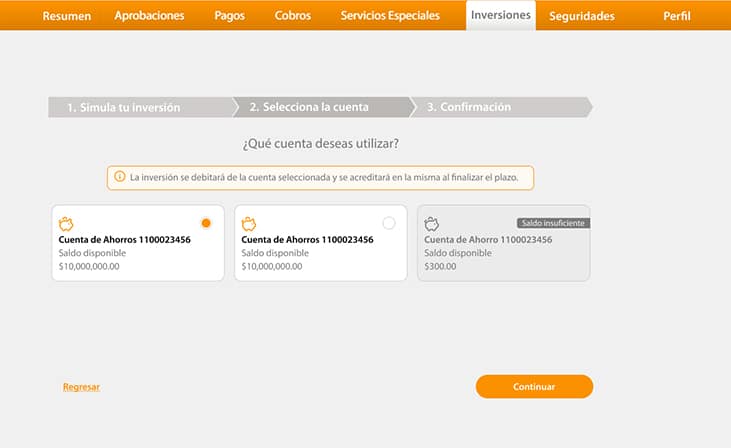731x448 pixels.
Task: Click the Regresar link
Action: (x=81, y=387)
